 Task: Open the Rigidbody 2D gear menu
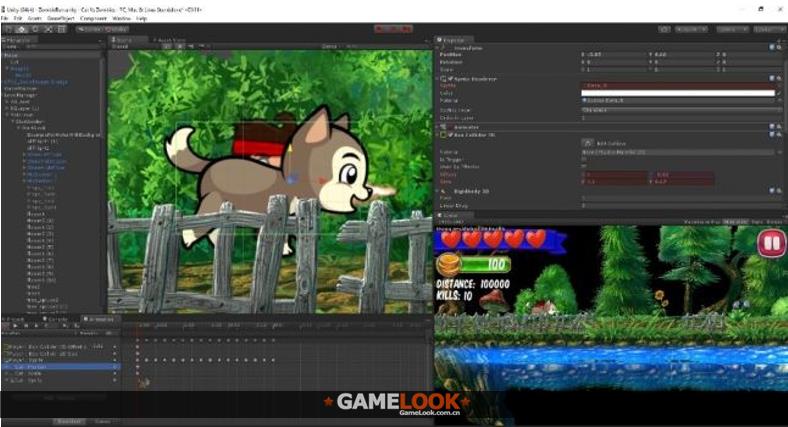[779, 191]
